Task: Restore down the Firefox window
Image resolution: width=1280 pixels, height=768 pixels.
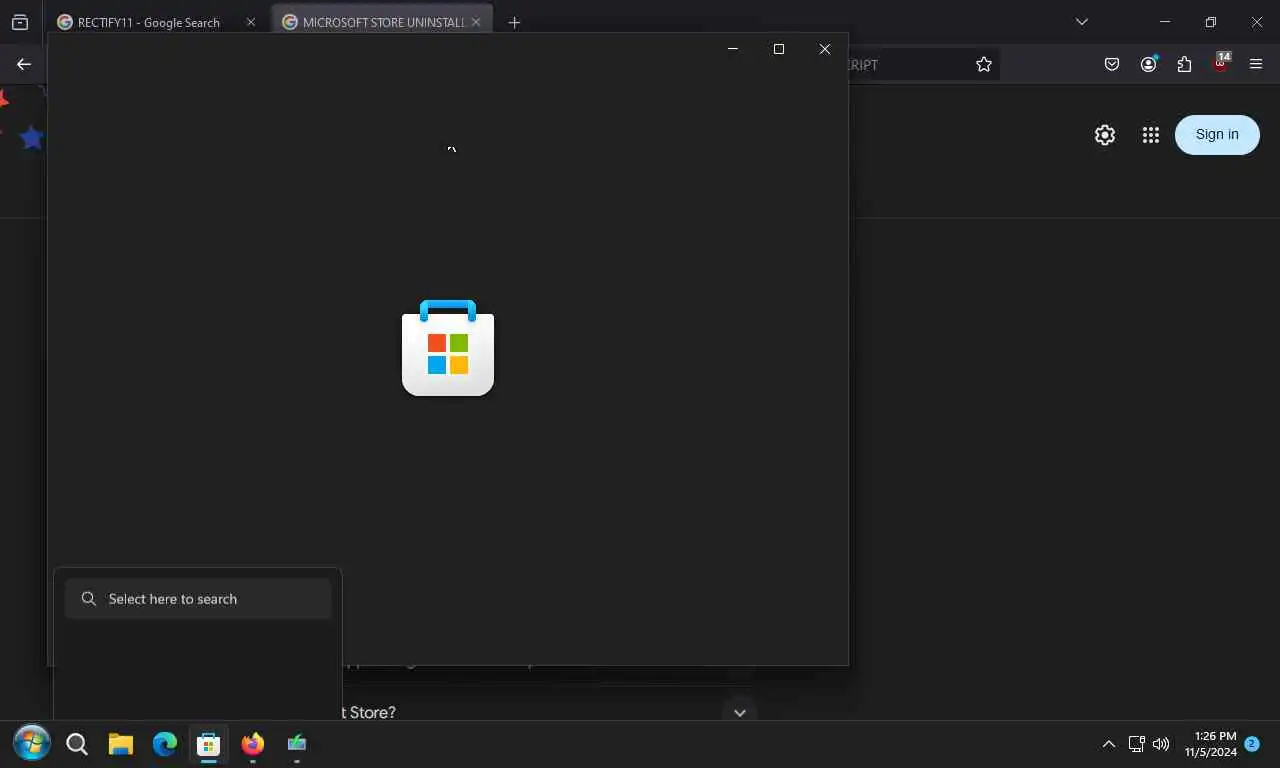Action: click(1211, 22)
